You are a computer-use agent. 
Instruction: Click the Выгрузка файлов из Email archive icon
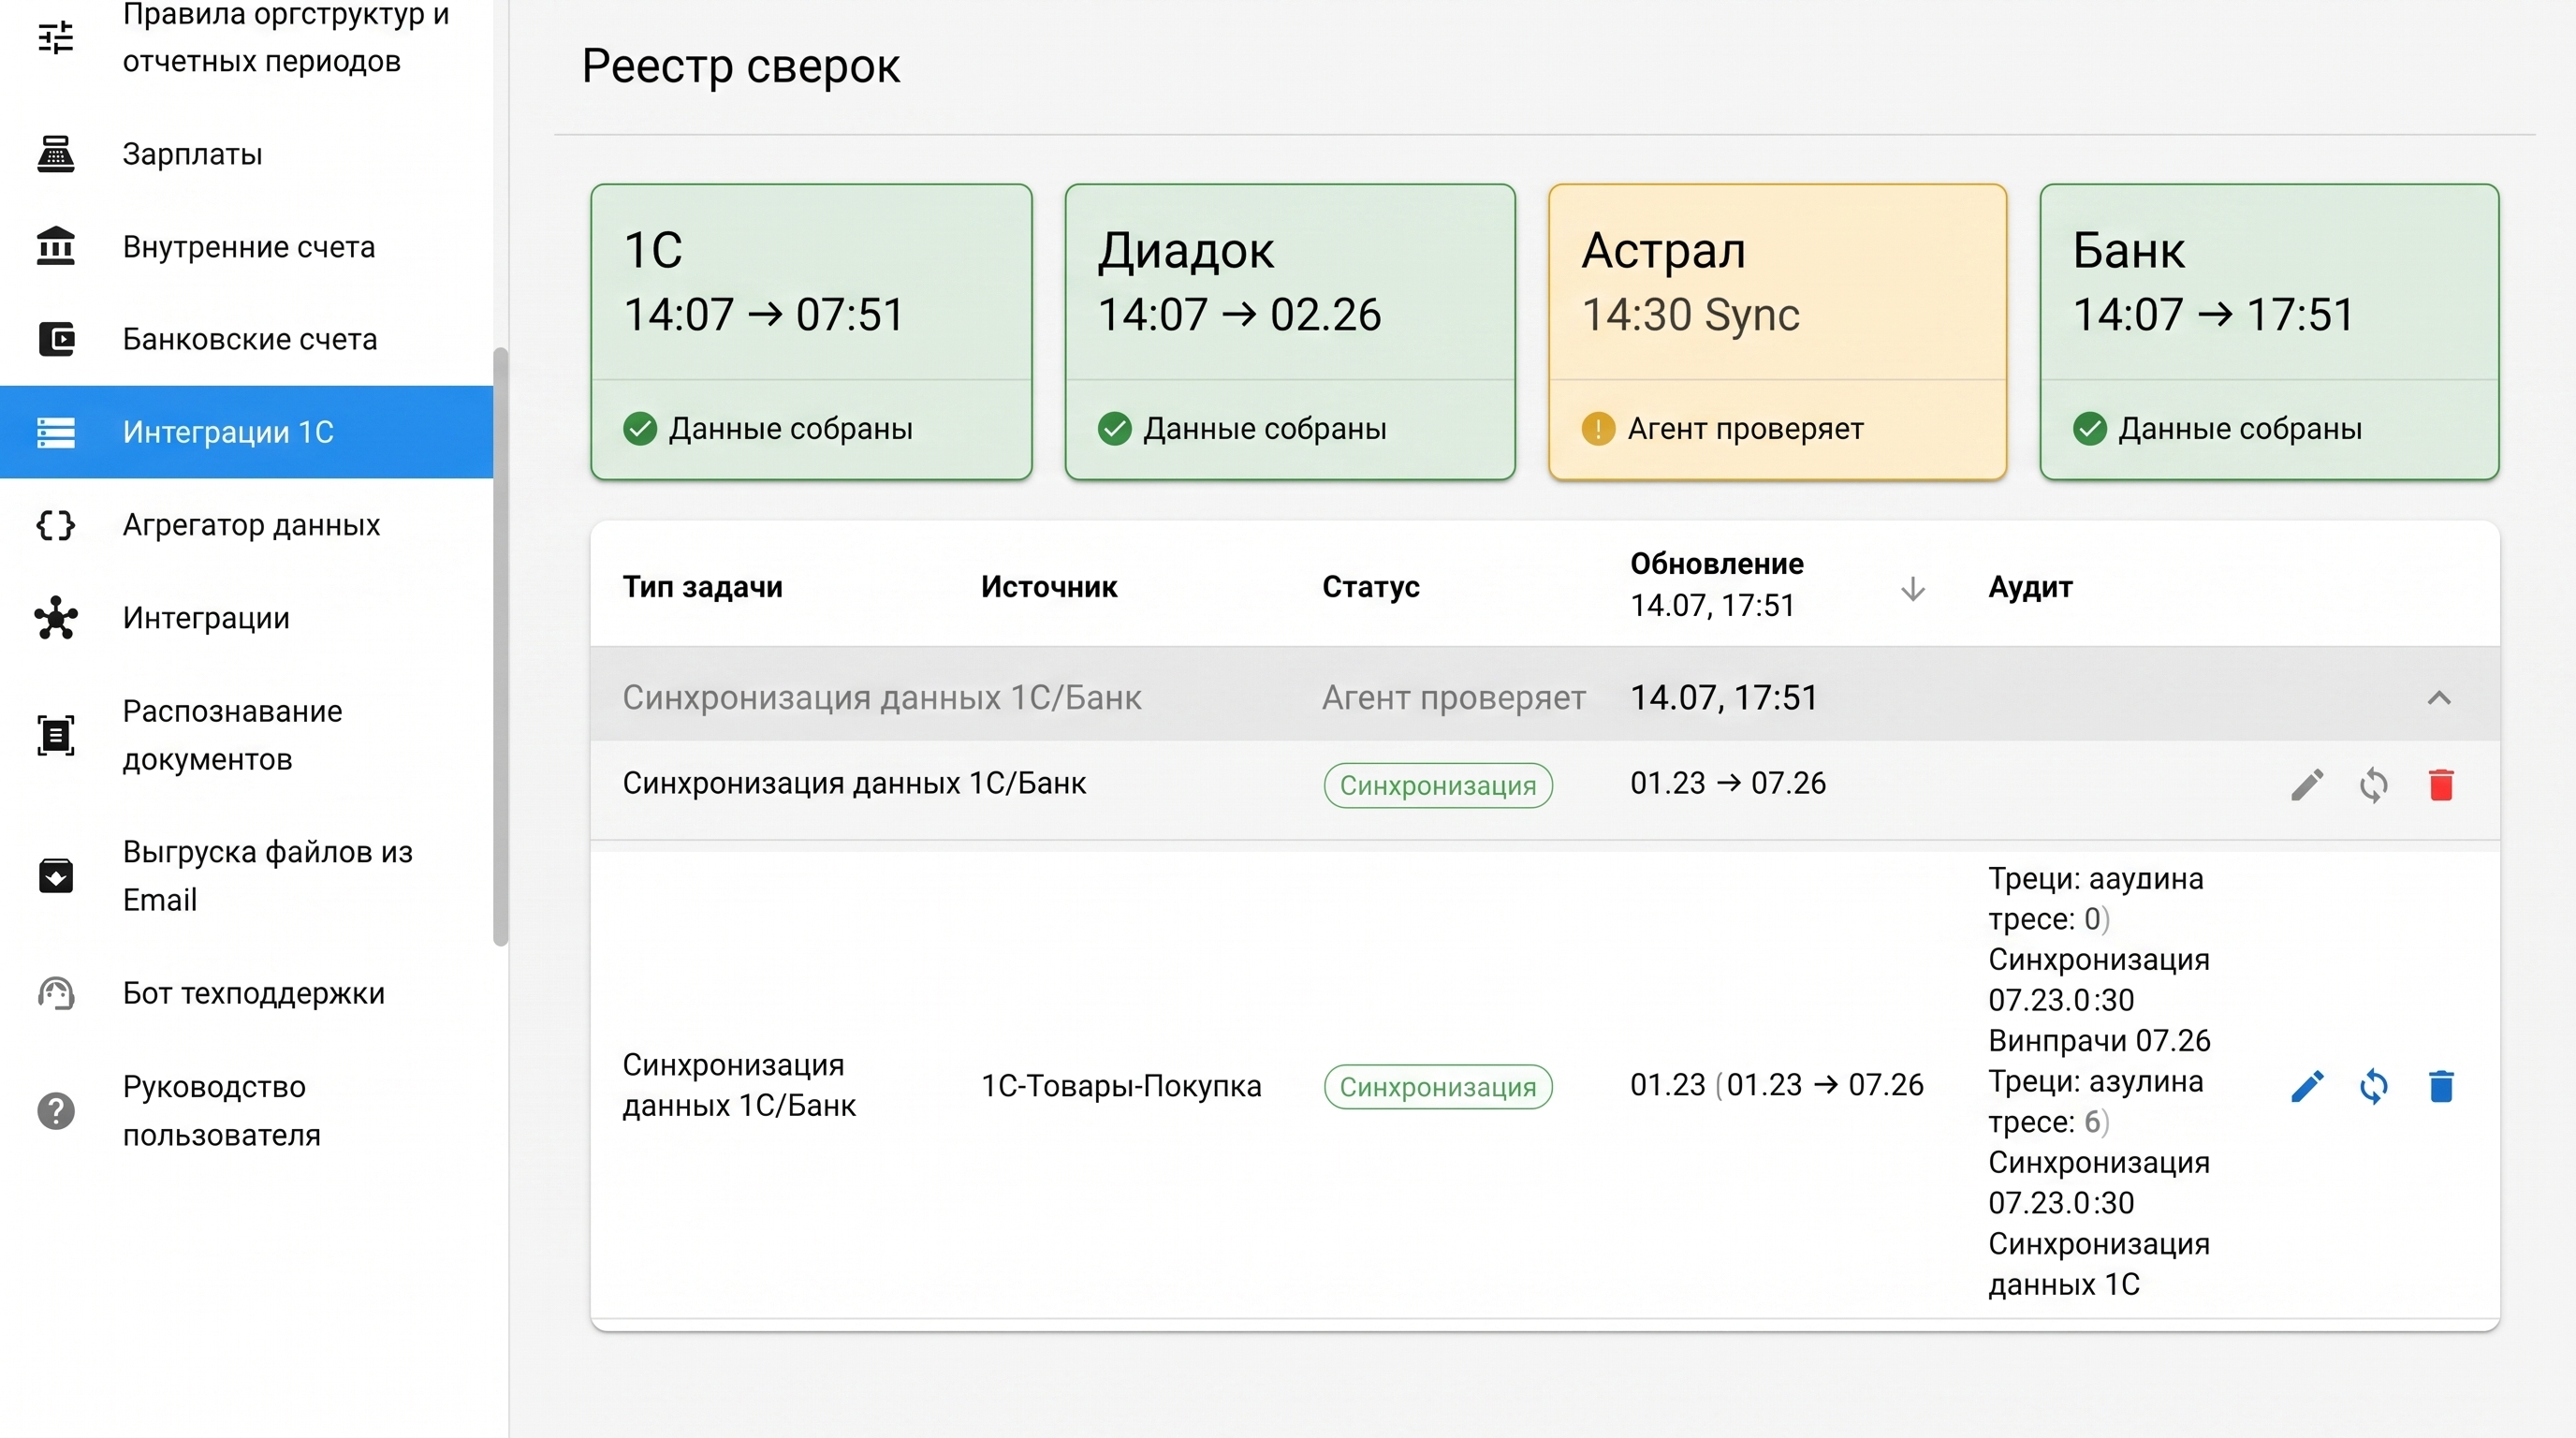click(x=56, y=875)
